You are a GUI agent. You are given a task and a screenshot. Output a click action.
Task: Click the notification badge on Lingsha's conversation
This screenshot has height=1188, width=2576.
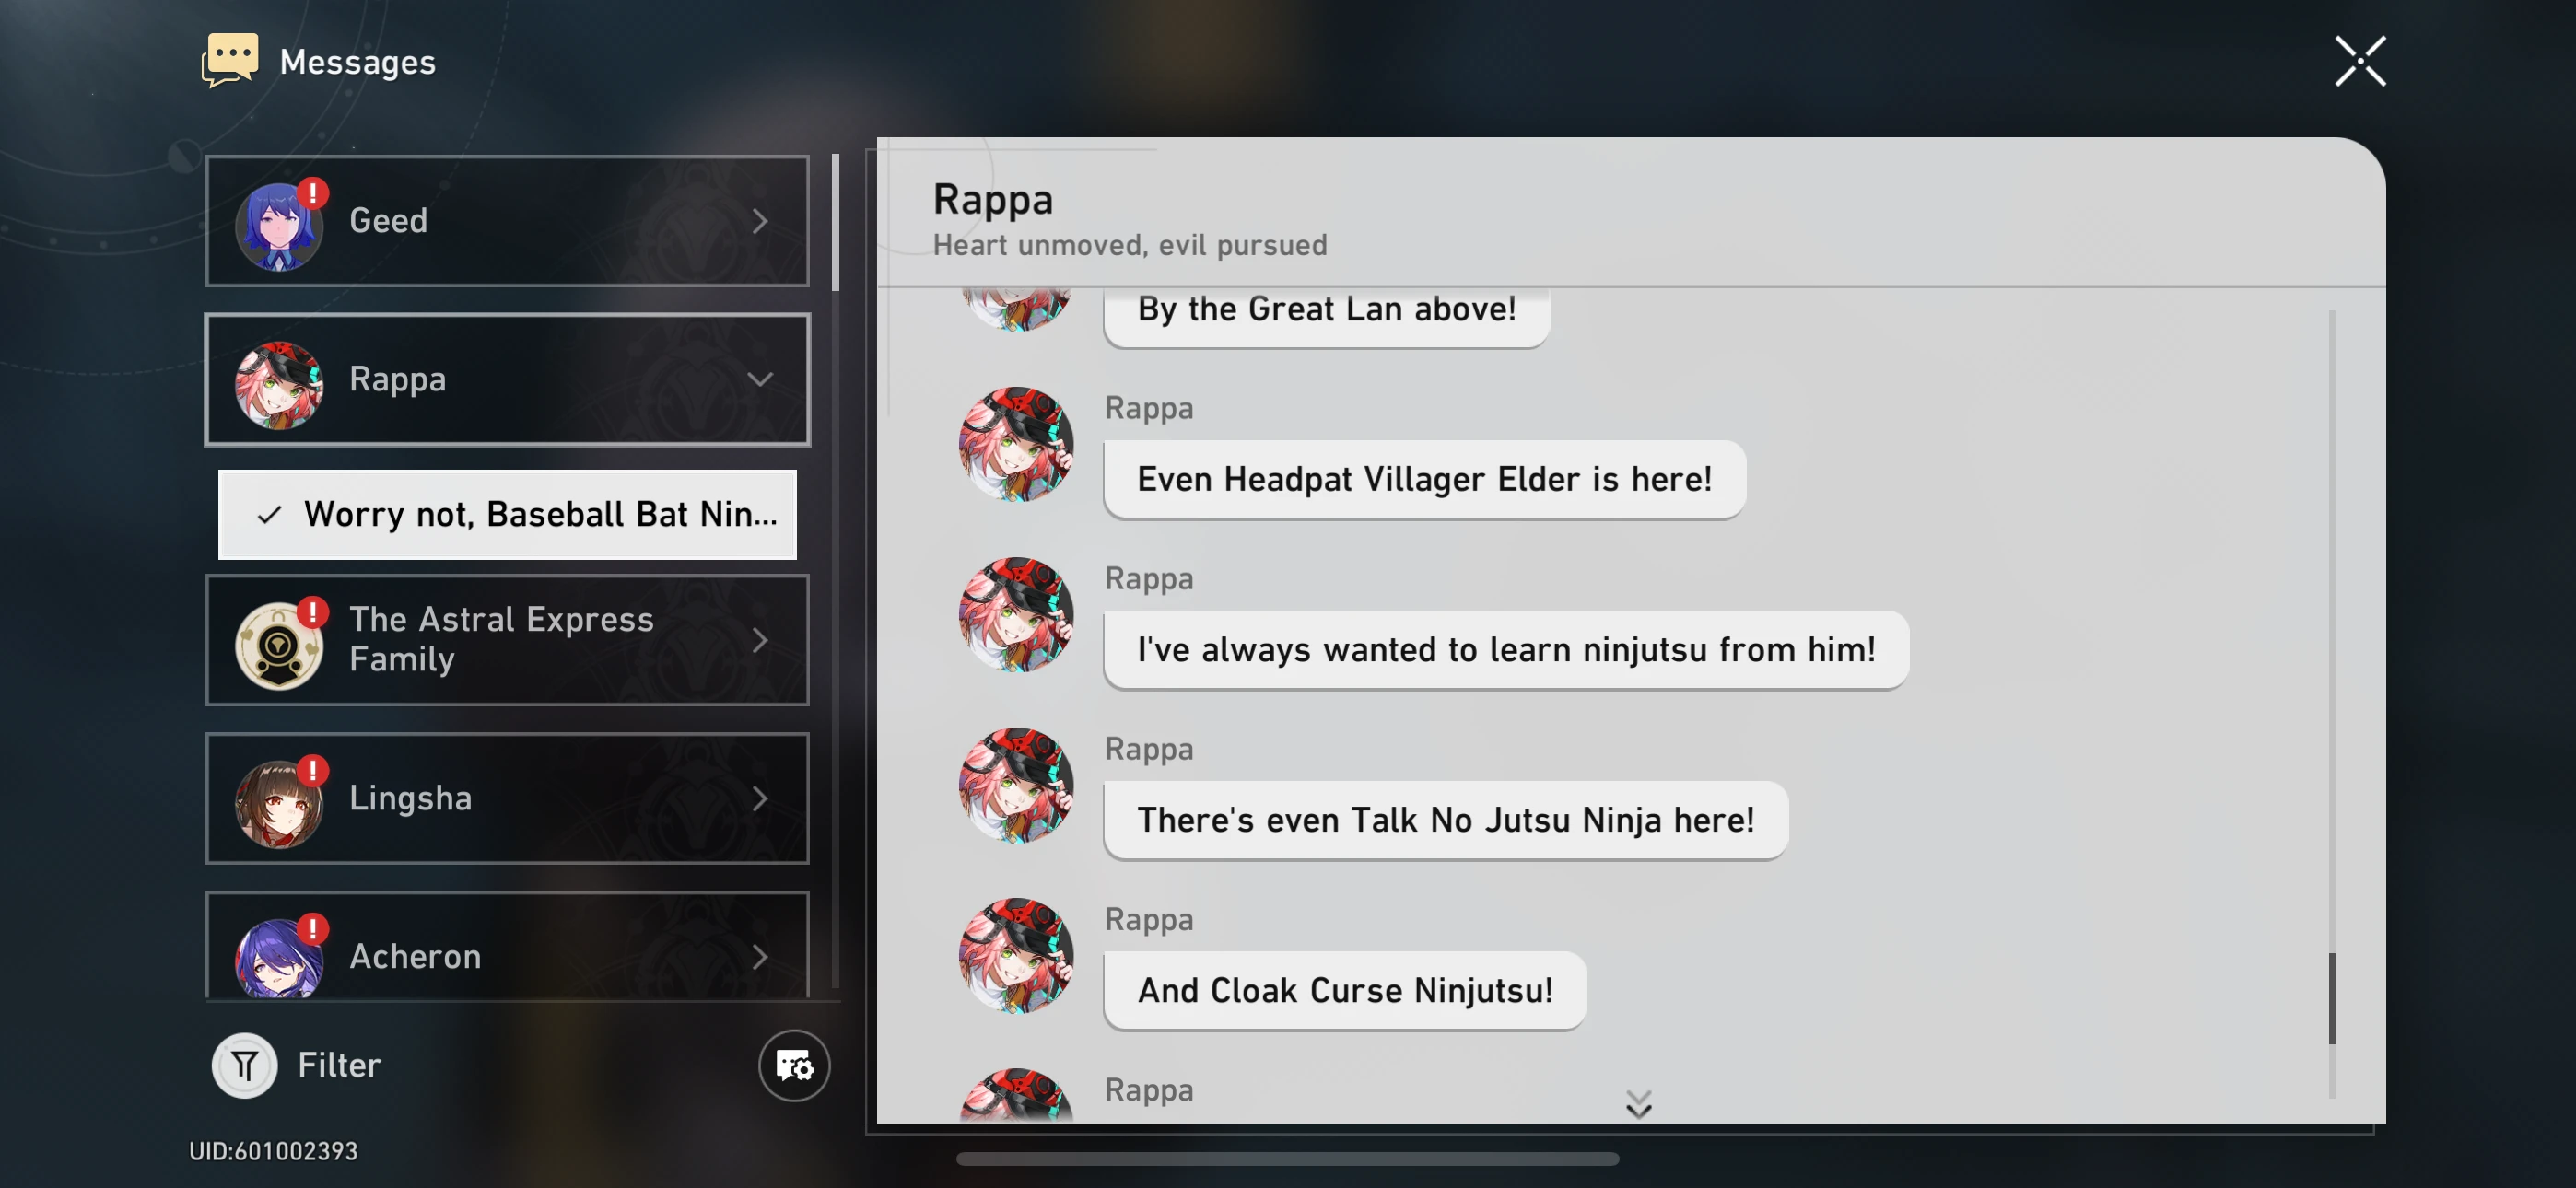pyautogui.click(x=315, y=770)
